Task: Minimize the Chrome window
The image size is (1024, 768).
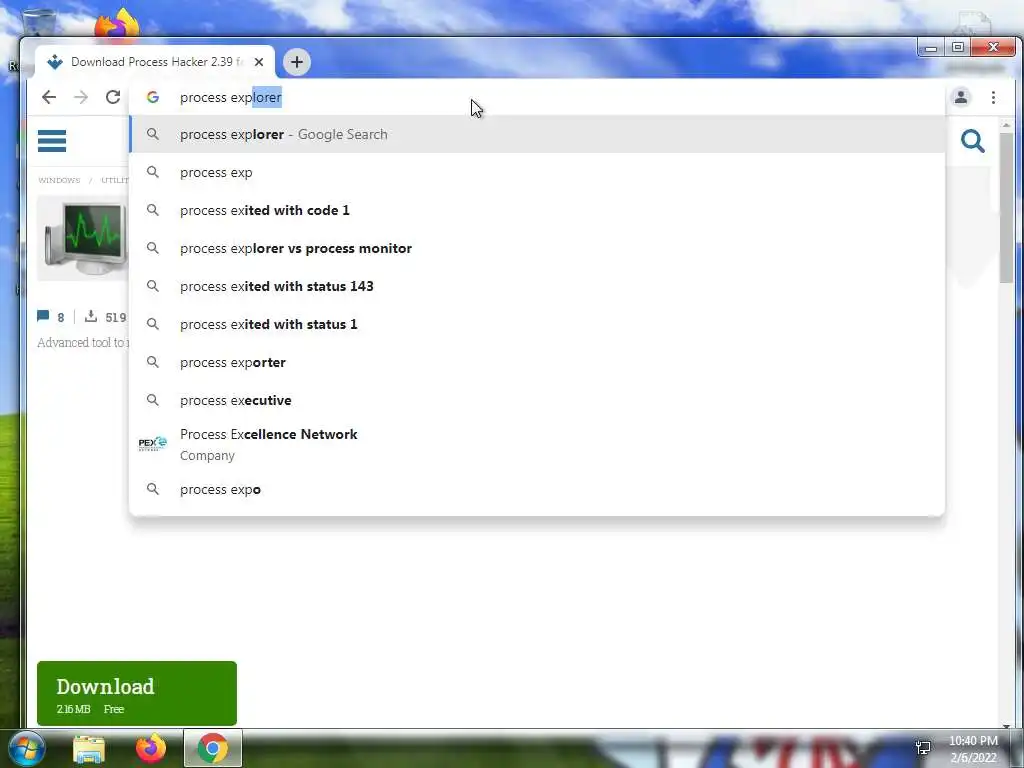Action: pos(931,48)
